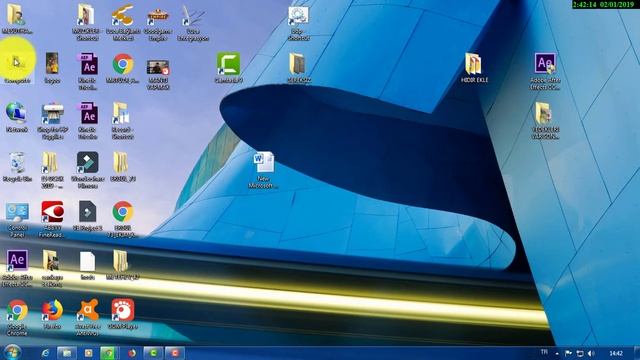The width and height of the screenshot is (640, 360).
Task: Select the user profile folder with person silhouette
Action: [x=16, y=15]
